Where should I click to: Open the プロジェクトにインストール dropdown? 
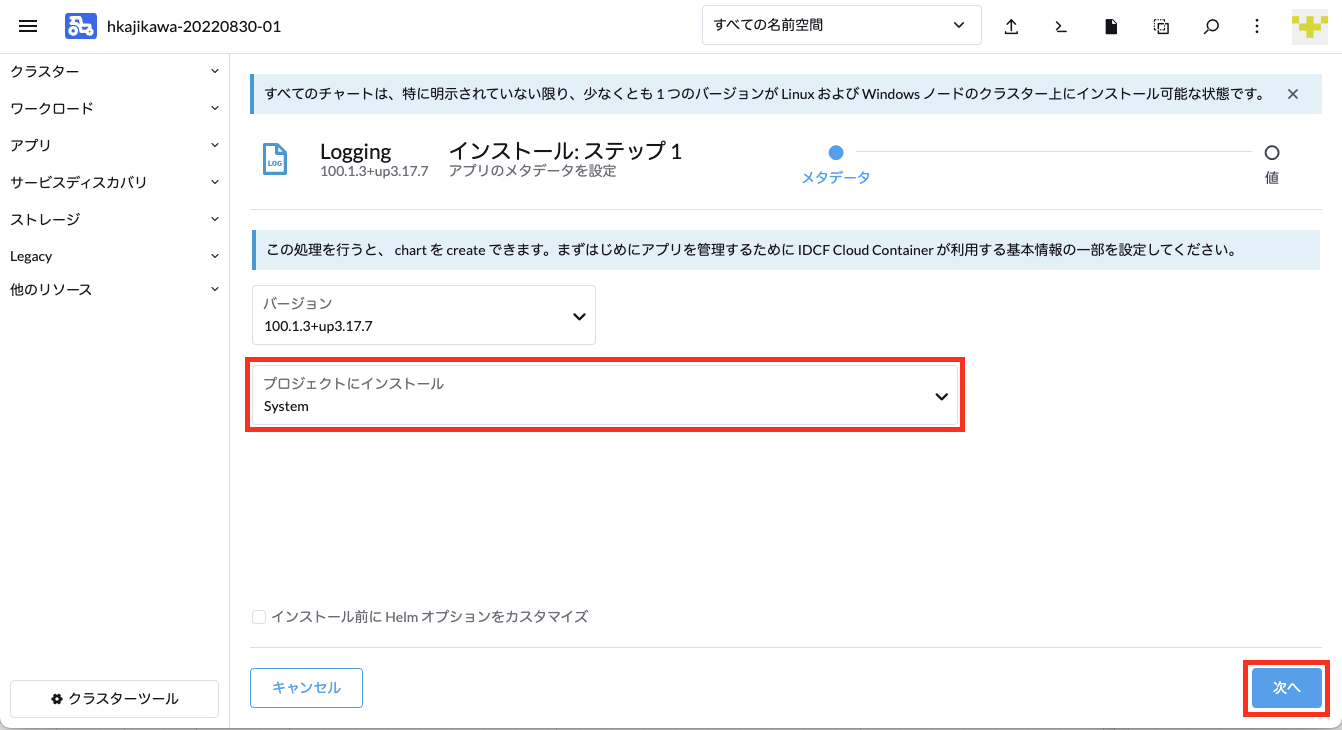pos(605,395)
